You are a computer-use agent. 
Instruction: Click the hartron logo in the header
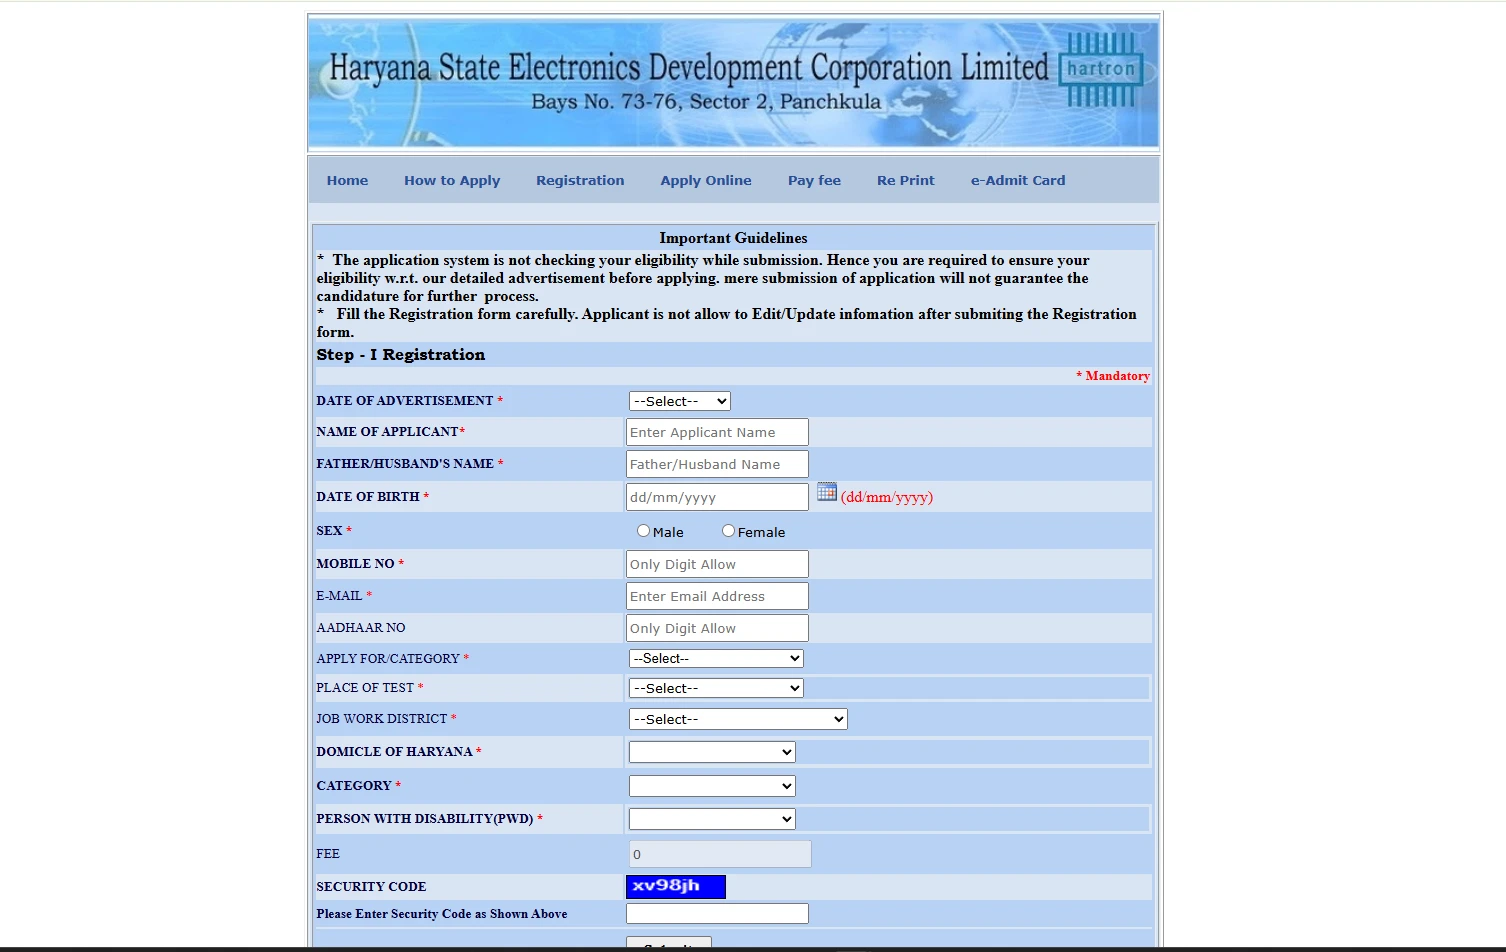point(1101,69)
